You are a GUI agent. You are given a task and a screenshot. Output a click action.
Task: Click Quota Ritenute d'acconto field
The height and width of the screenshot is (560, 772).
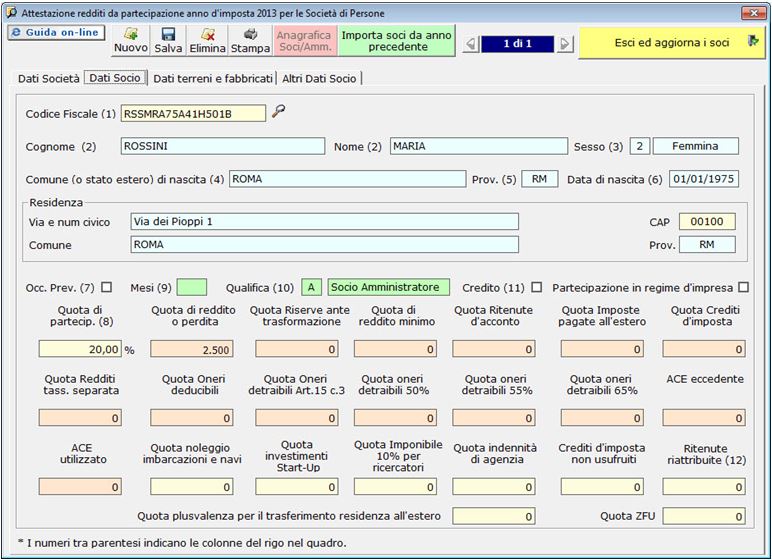point(494,349)
